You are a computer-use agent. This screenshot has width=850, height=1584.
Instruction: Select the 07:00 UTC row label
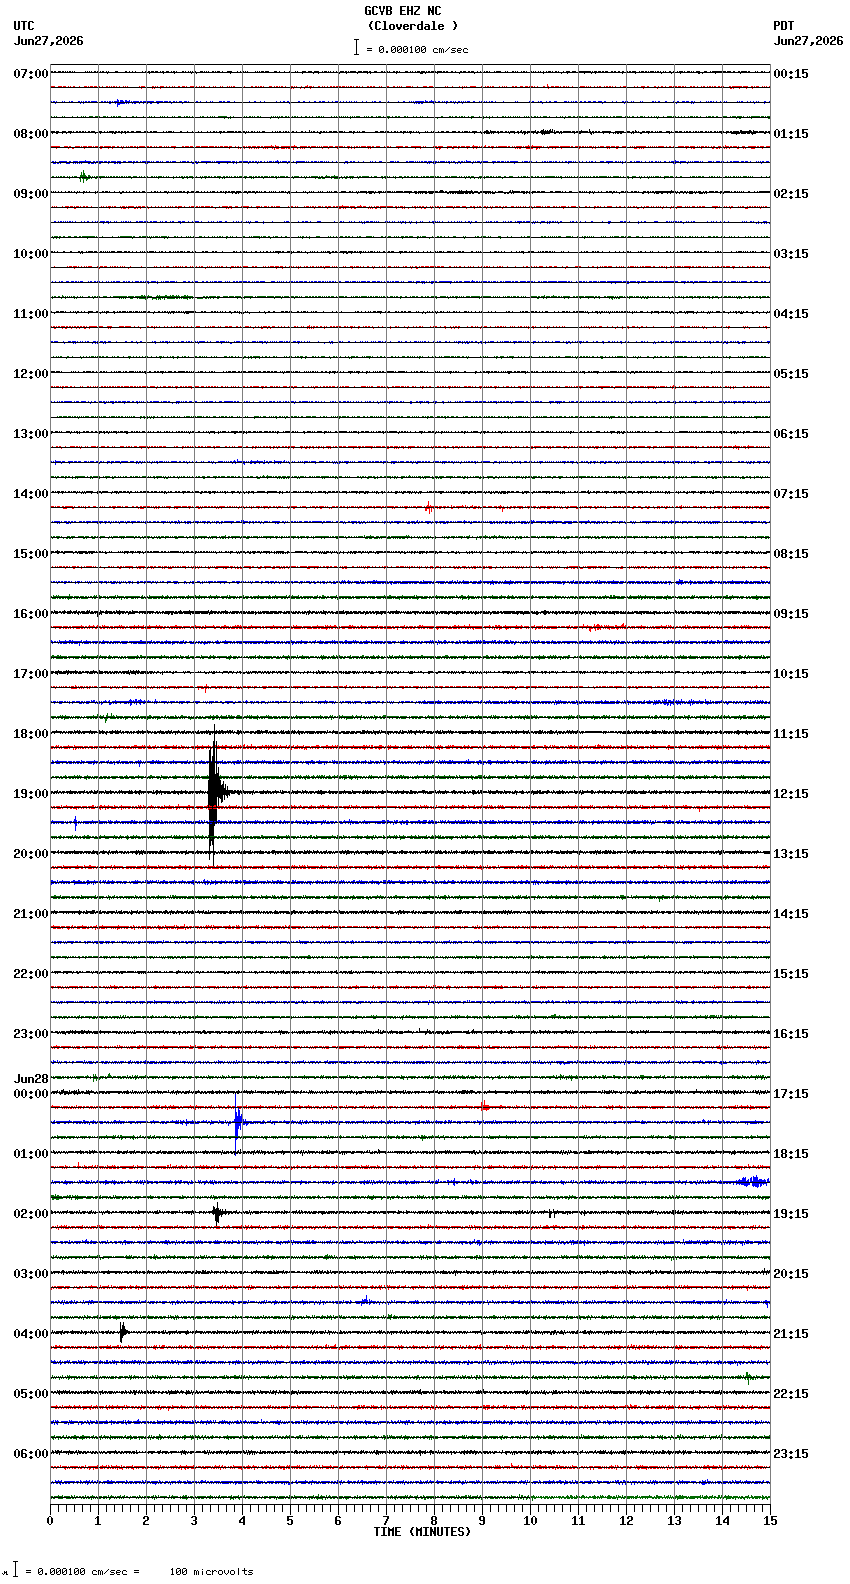[31, 74]
